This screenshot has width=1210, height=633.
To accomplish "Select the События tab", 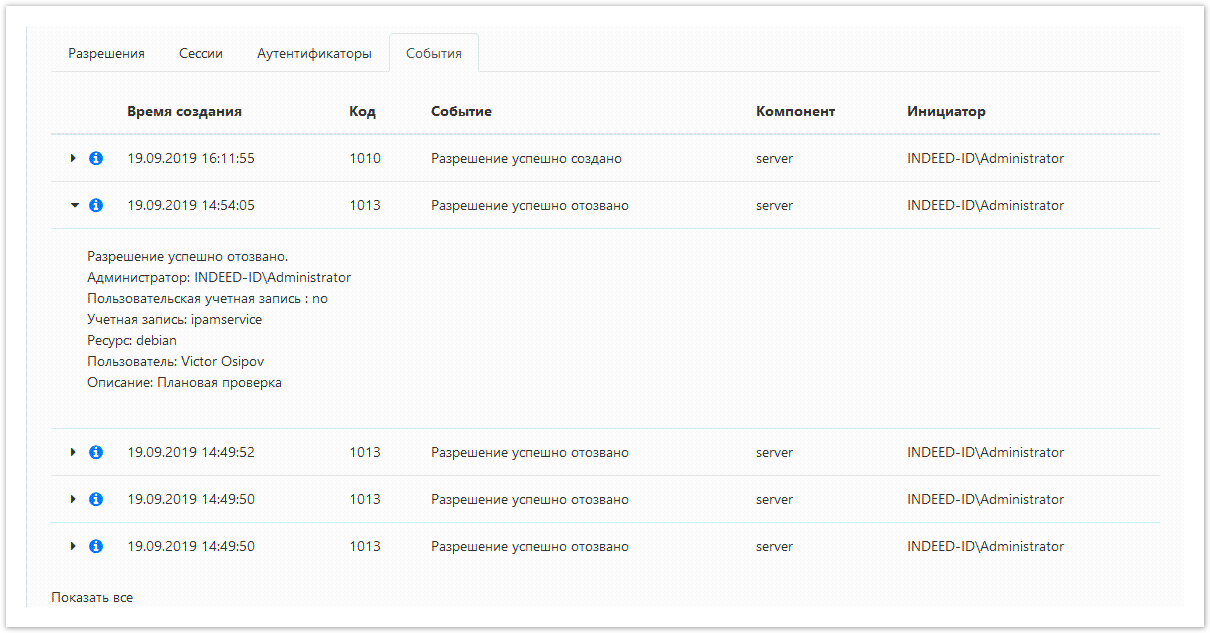I will tap(433, 54).
